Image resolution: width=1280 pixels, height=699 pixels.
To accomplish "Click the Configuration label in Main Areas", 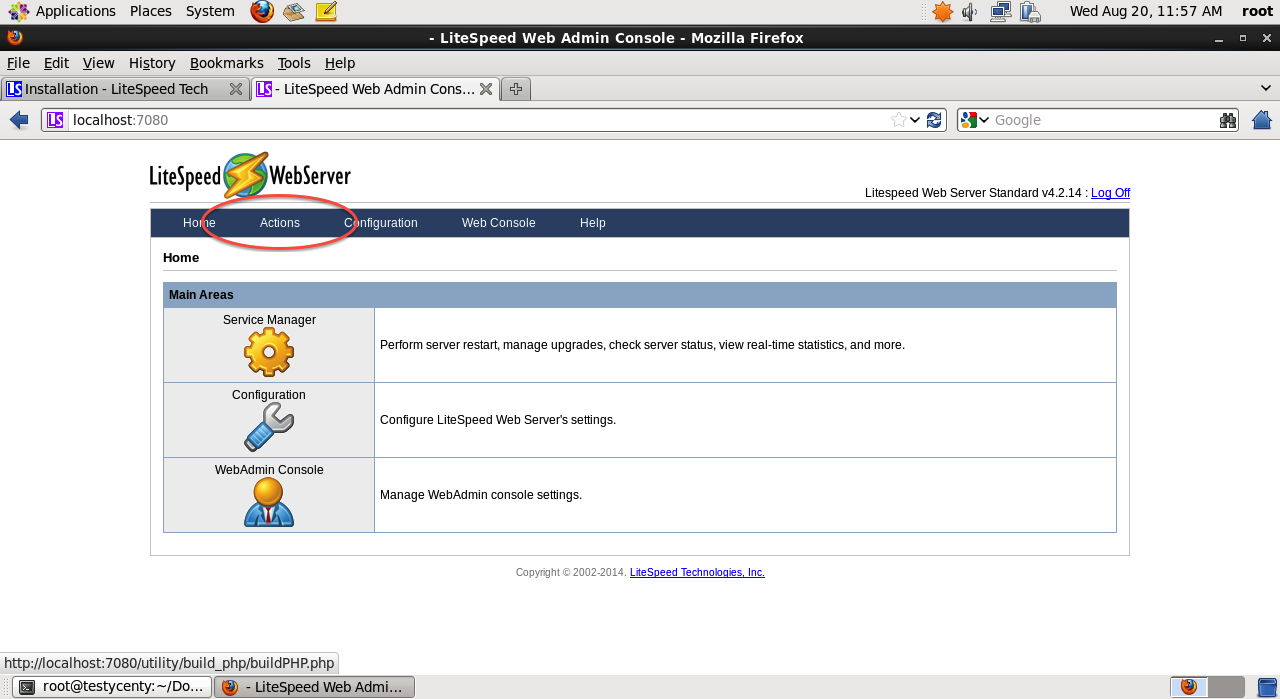I will point(269,395).
